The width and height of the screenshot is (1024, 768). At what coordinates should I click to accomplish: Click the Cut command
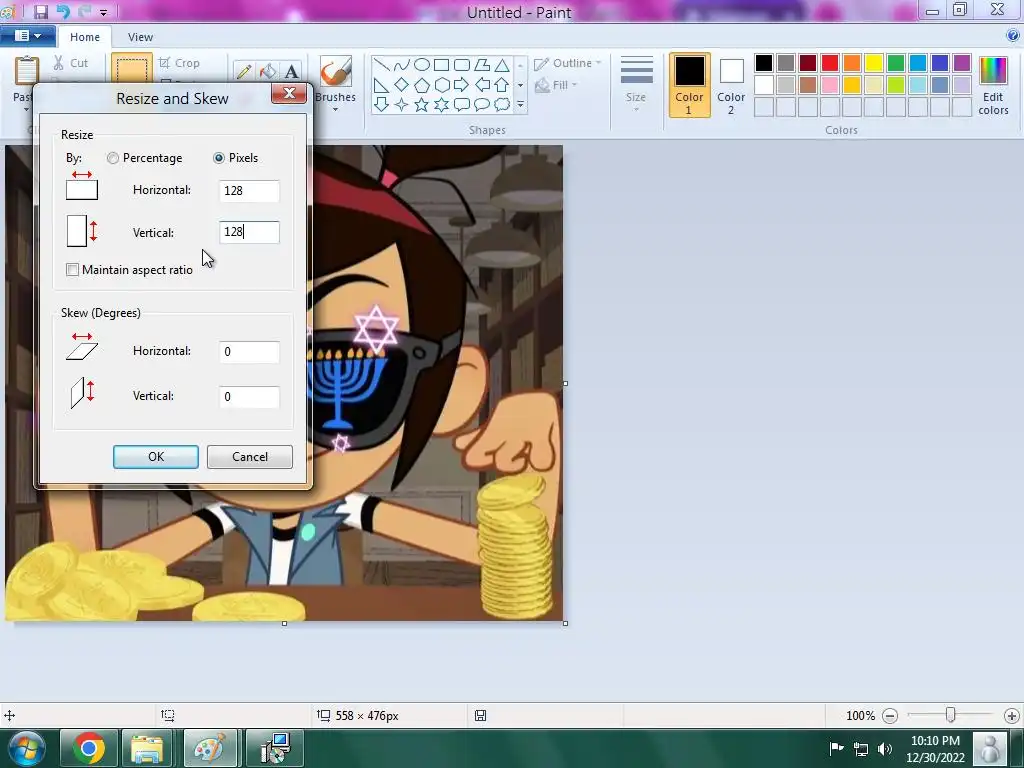[71, 63]
